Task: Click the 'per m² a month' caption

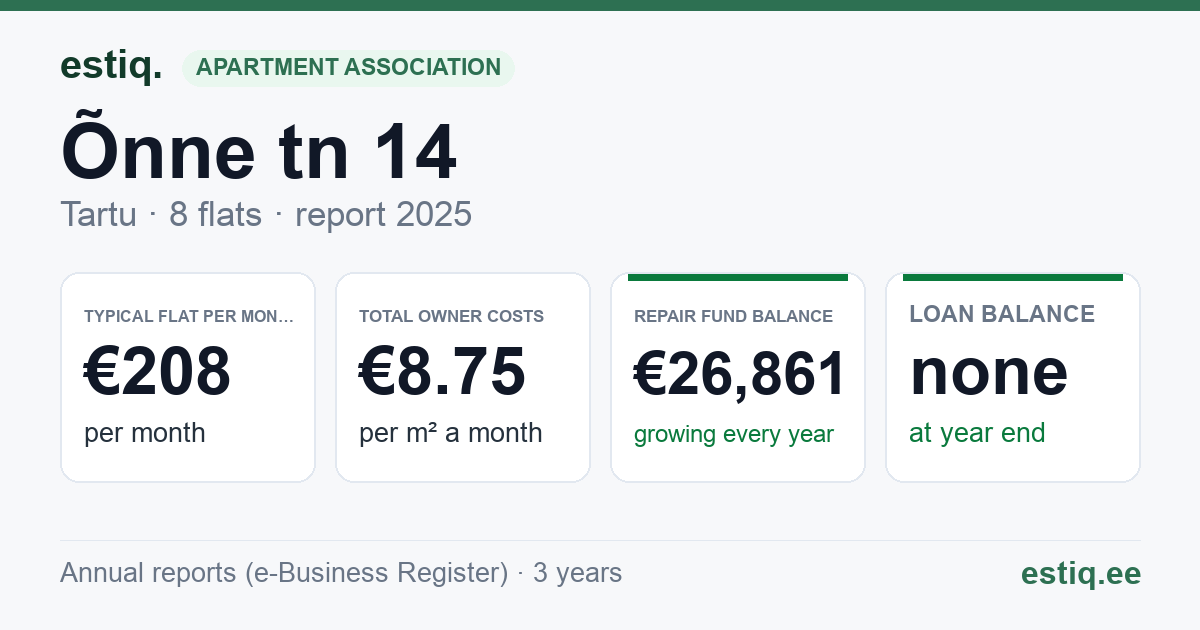Action: [451, 433]
